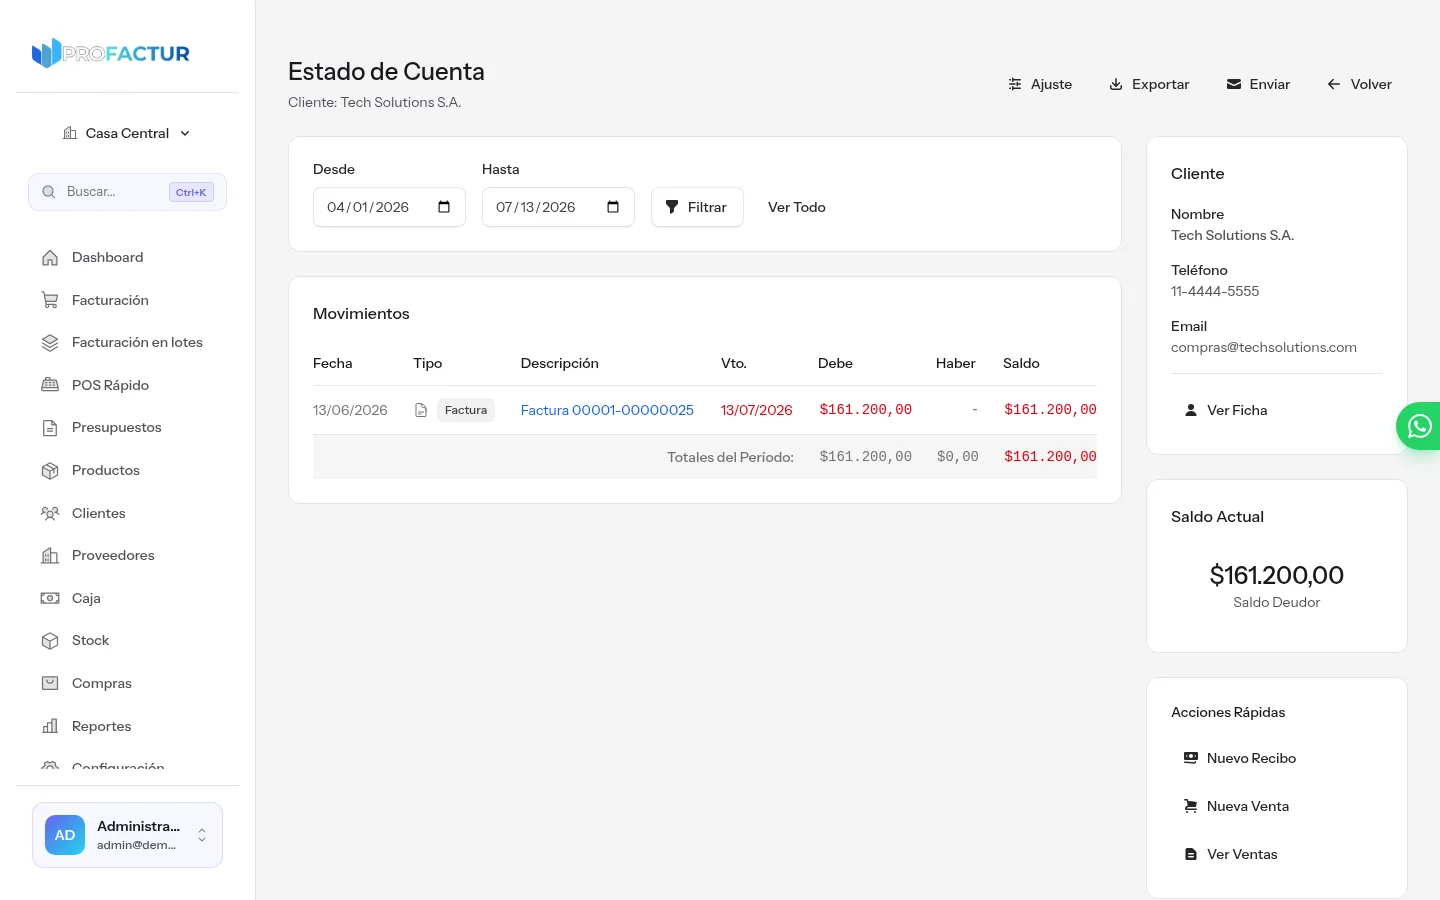Image resolution: width=1440 pixels, height=900 pixels.
Task: Click the POS Rápido register icon
Action: tap(50, 385)
